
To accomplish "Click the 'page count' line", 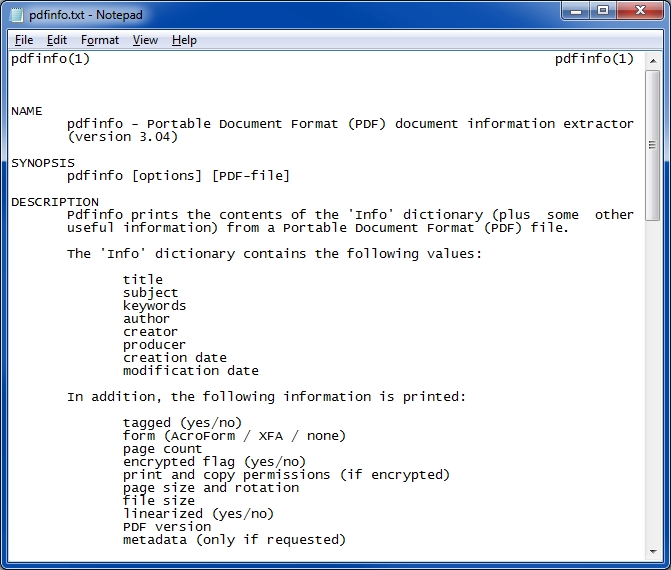I will pos(163,449).
